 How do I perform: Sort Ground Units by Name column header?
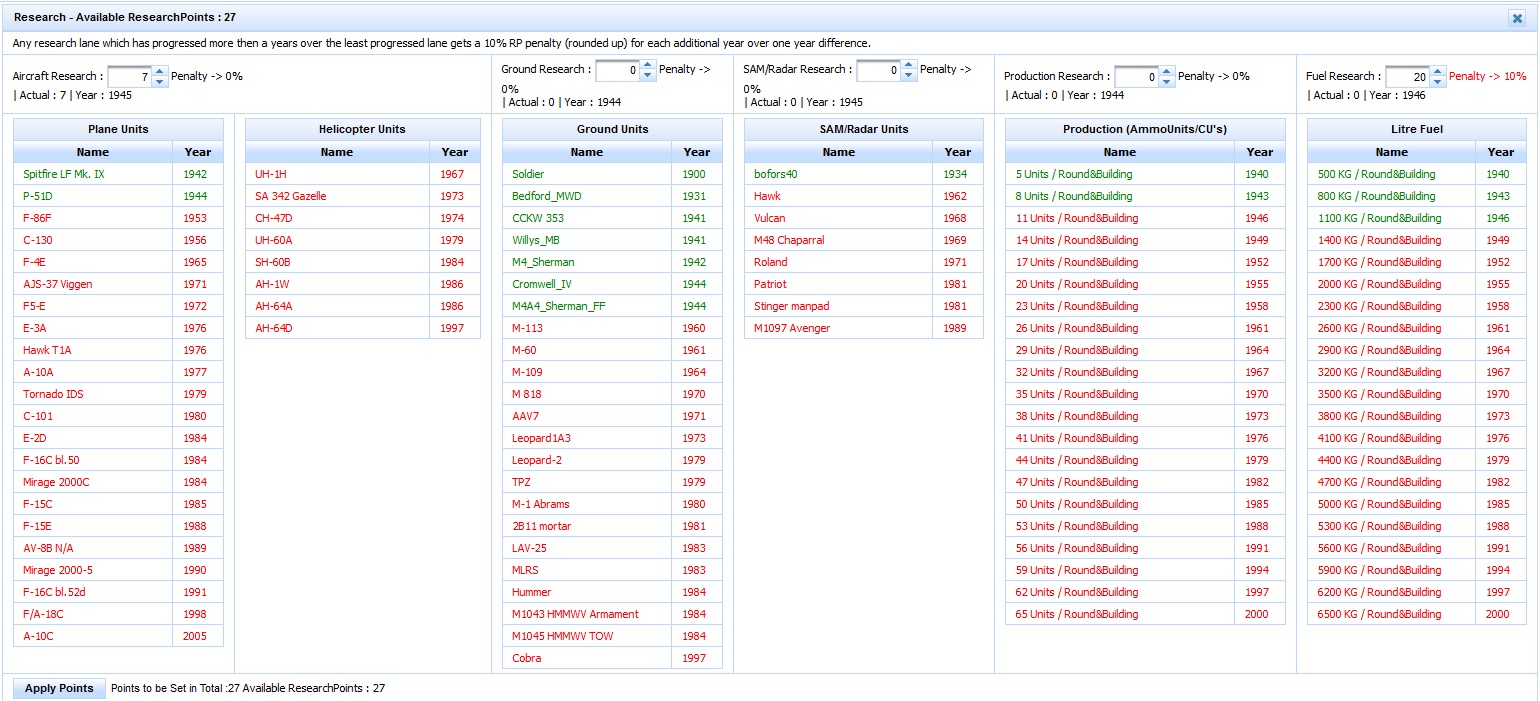point(586,152)
